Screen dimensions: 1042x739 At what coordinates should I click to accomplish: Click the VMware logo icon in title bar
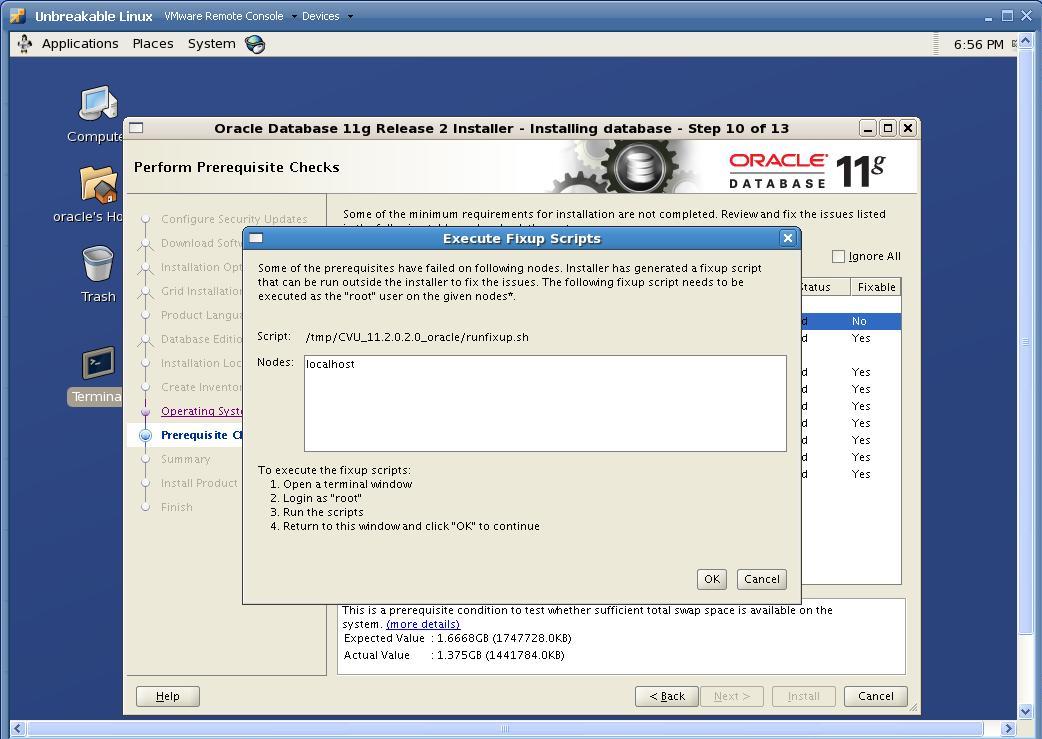(18, 15)
